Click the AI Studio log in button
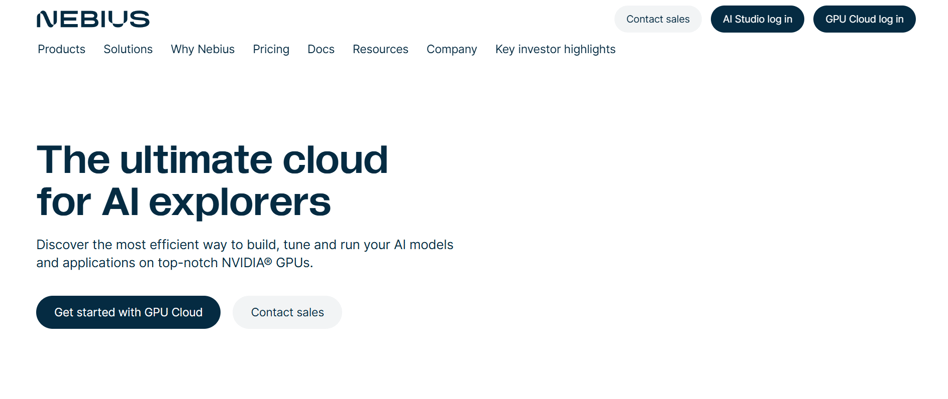This screenshot has height=399, width=948. click(758, 19)
